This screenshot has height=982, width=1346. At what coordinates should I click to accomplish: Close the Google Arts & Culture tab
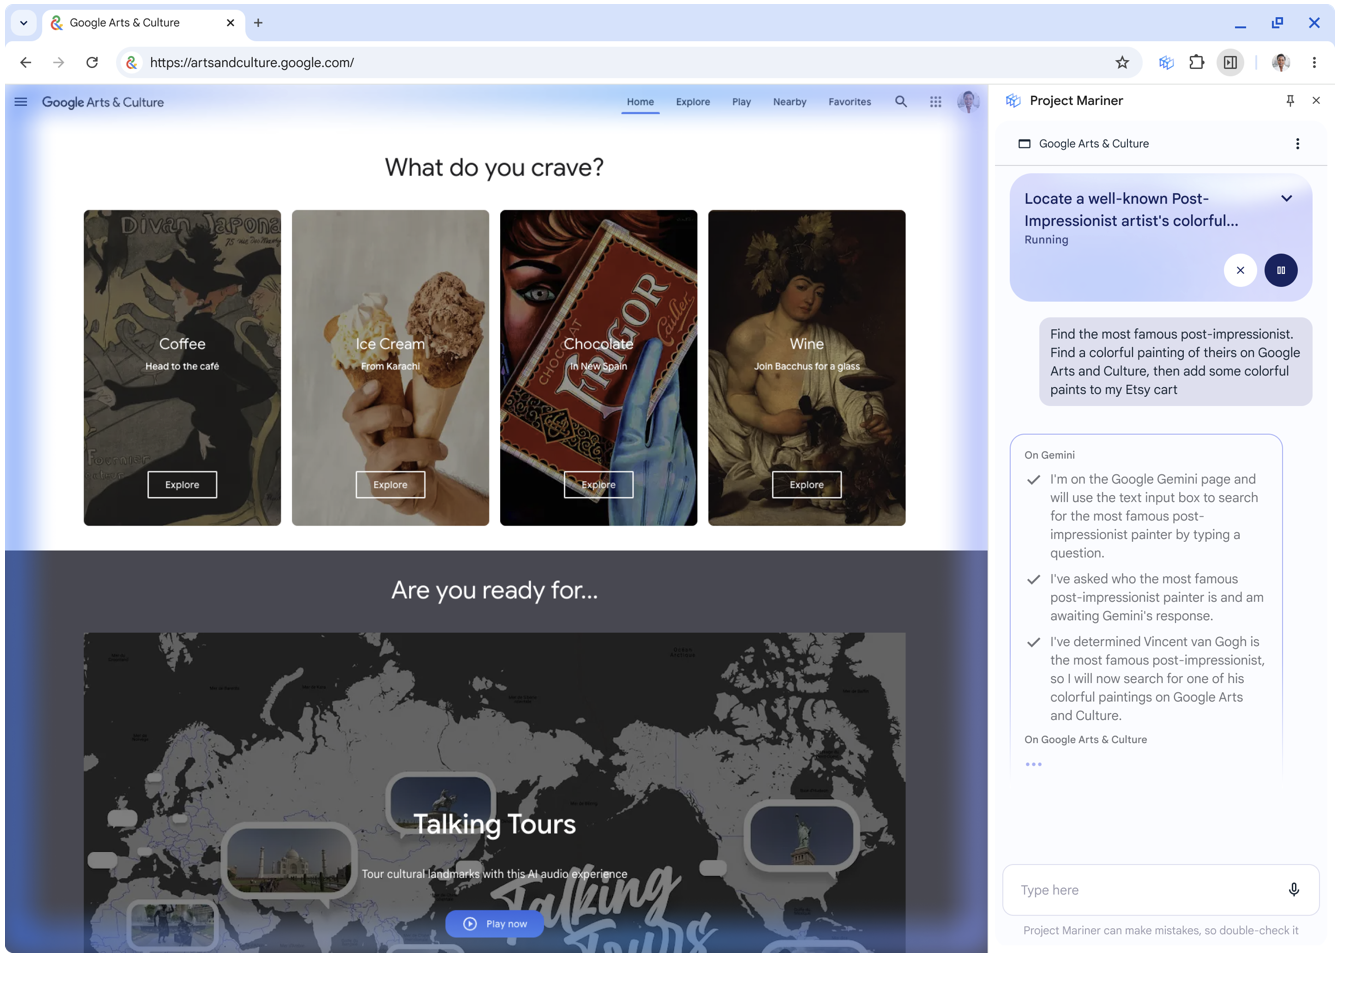230,22
